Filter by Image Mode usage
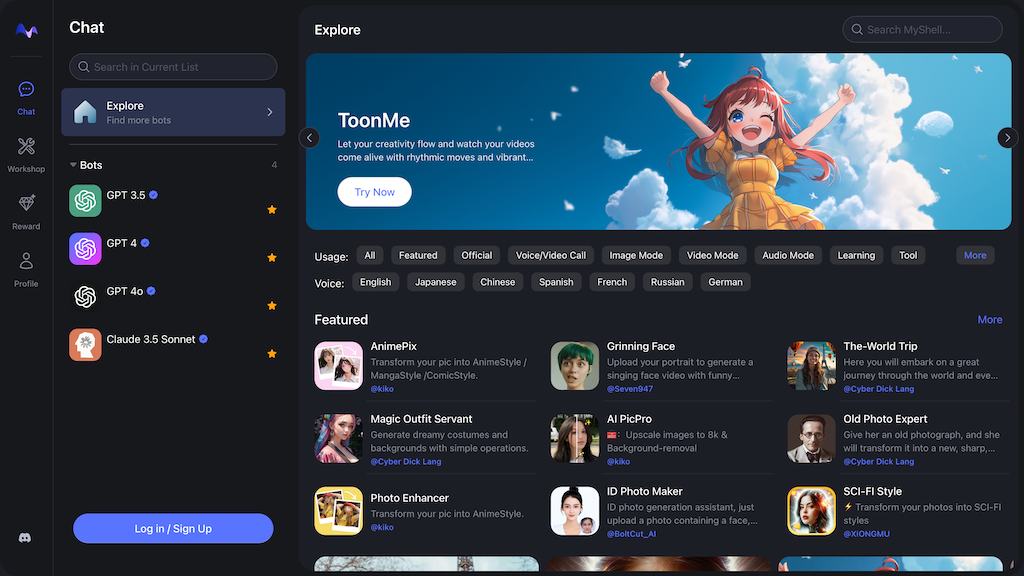The height and width of the screenshot is (576, 1024). [636, 255]
